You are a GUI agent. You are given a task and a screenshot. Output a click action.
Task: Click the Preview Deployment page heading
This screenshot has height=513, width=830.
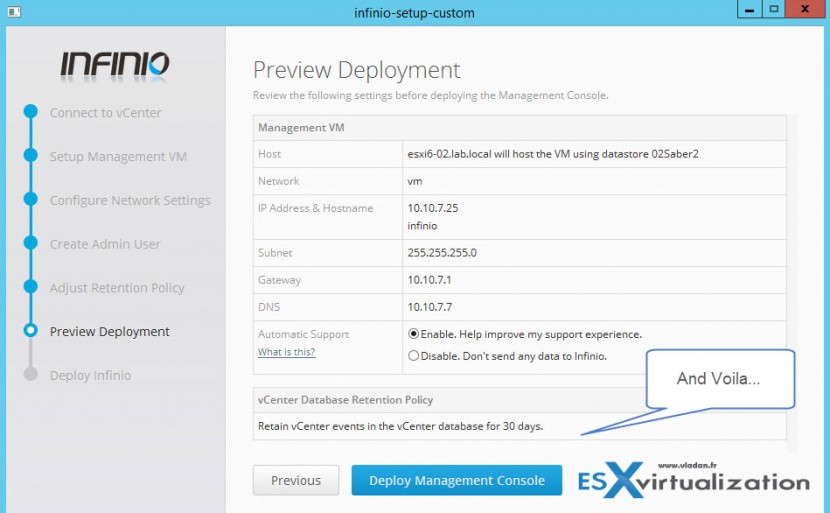pyautogui.click(x=356, y=70)
